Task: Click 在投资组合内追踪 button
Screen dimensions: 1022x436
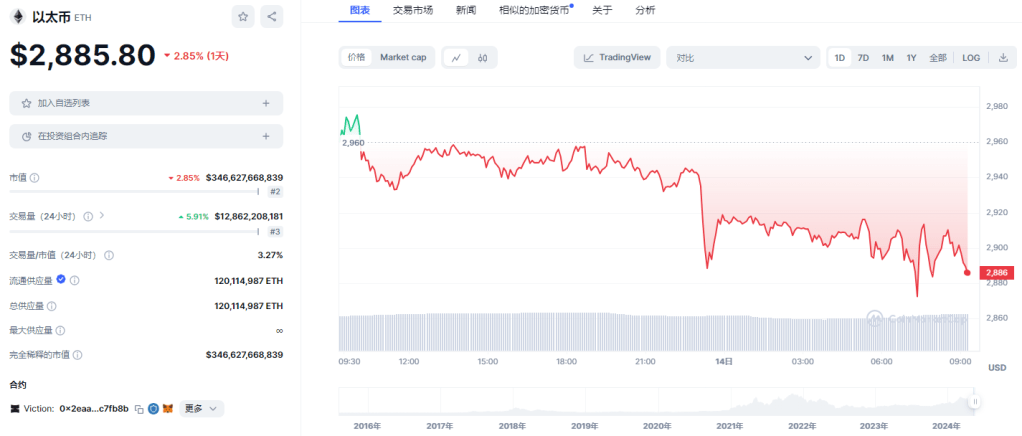Action: (146, 135)
